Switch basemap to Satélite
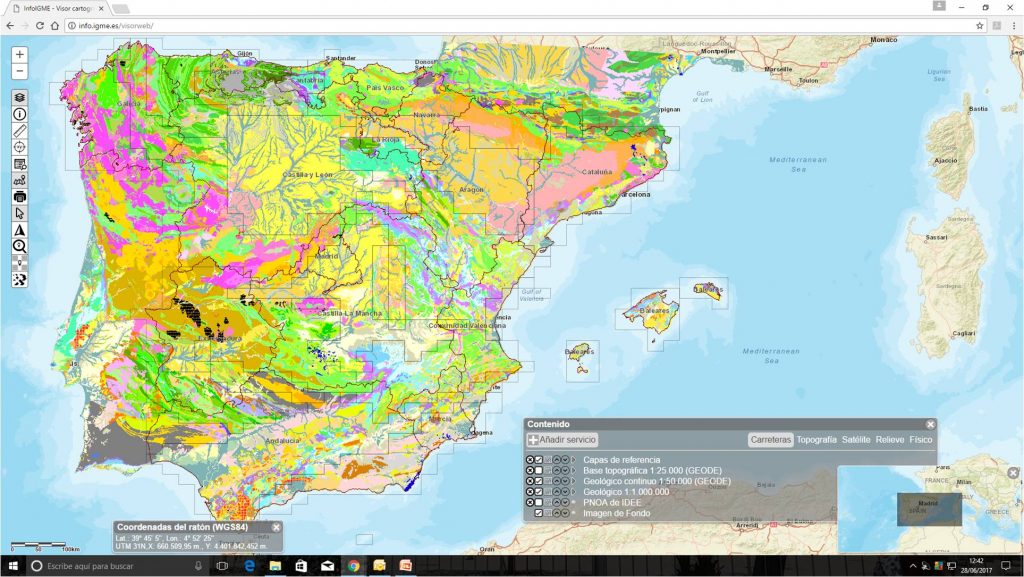 tap(856, 440)
